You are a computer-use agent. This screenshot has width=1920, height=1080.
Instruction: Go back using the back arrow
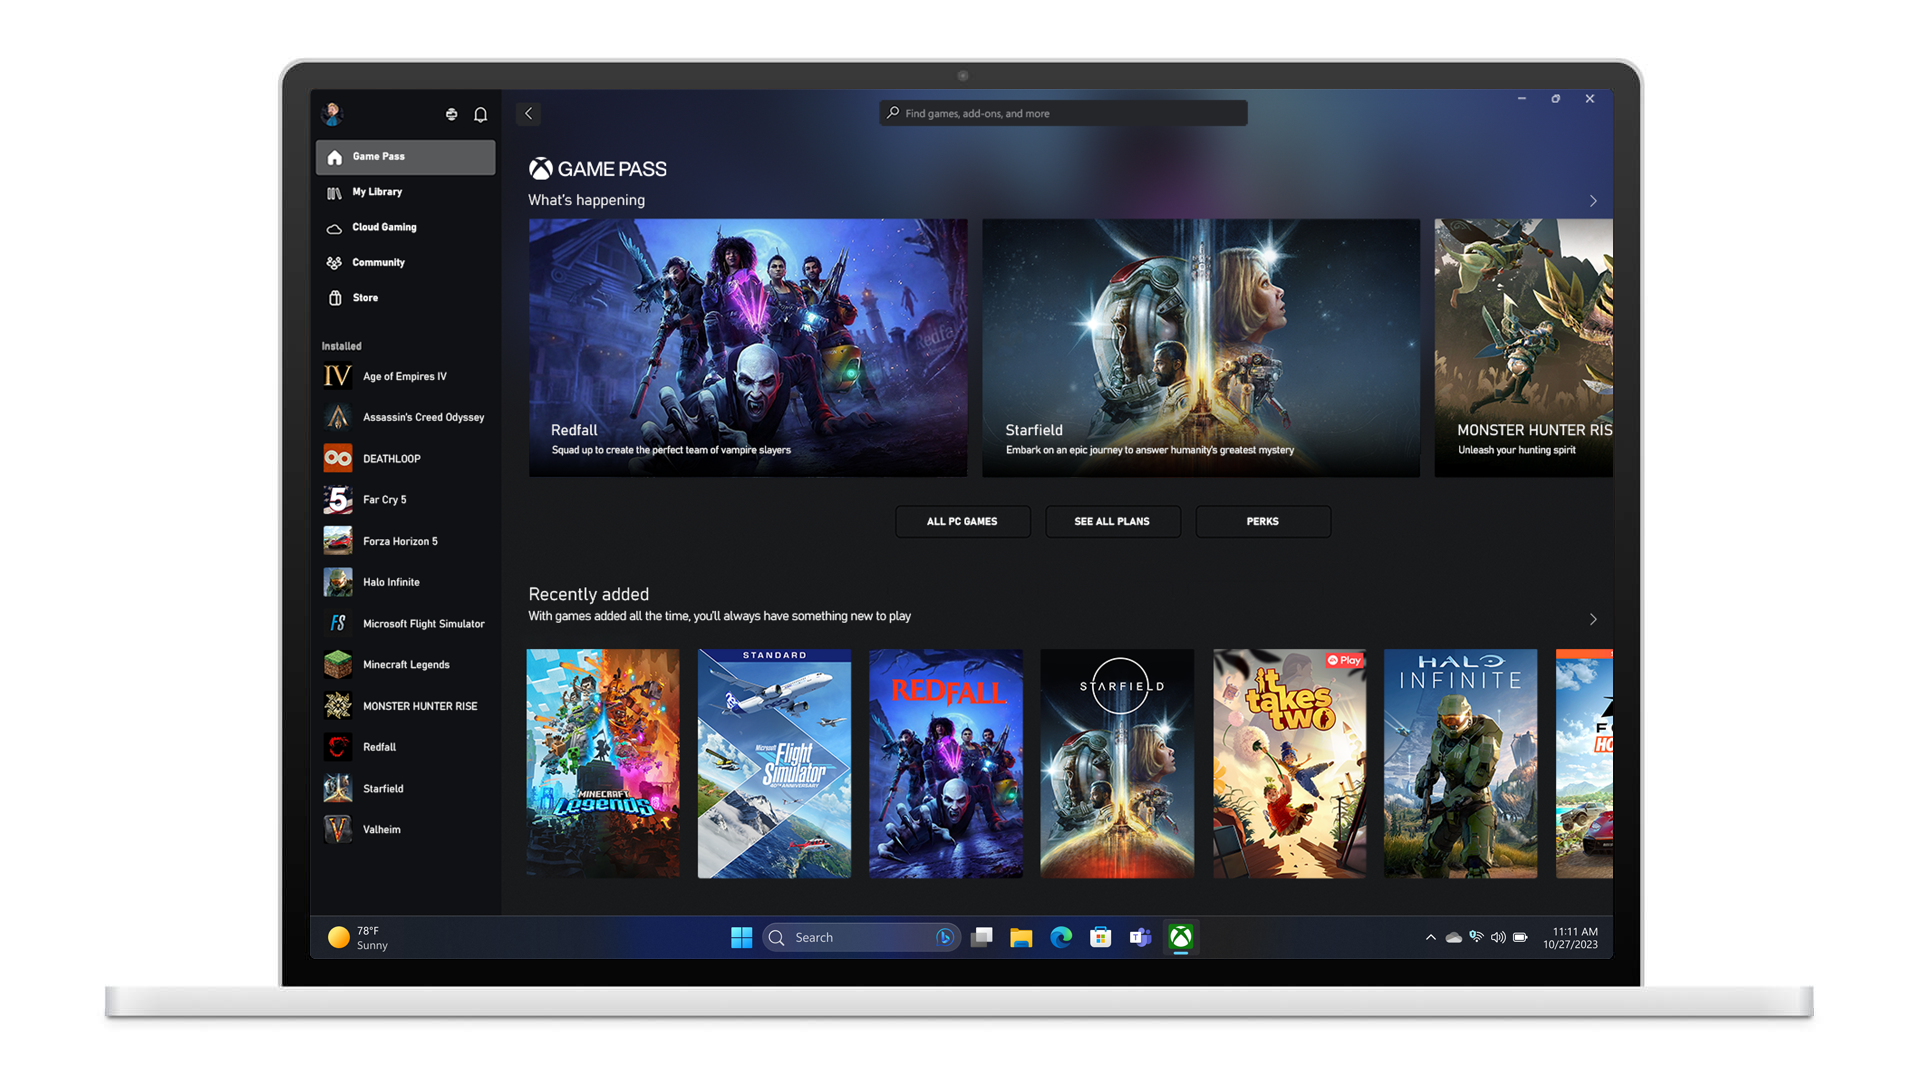(529, 113)
